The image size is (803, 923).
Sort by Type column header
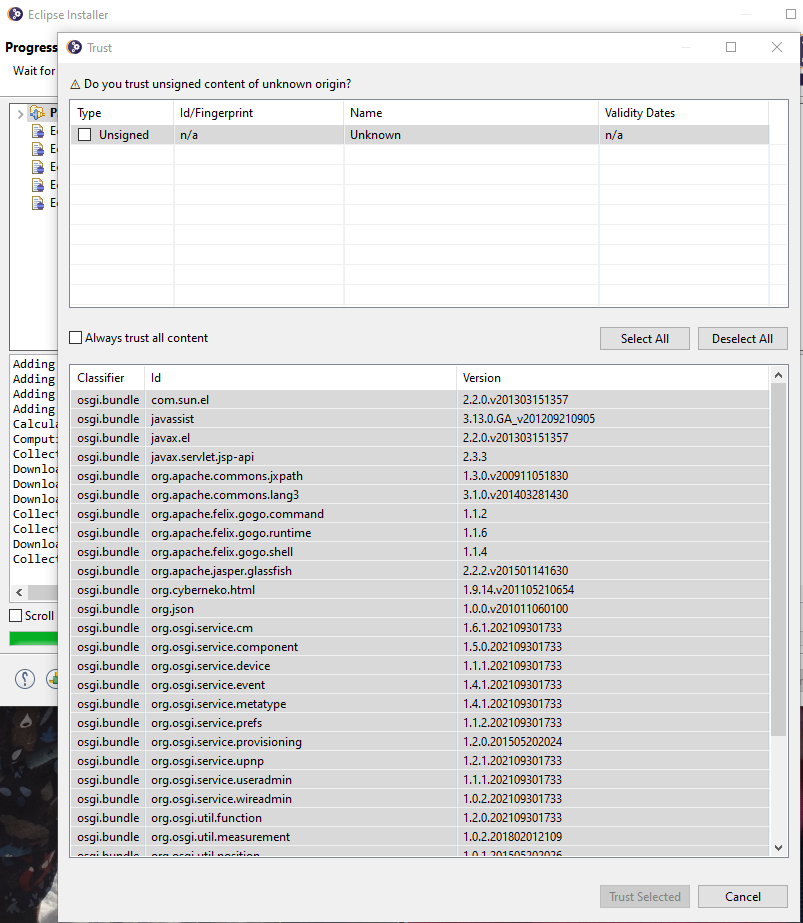click(x=122, y=113)
